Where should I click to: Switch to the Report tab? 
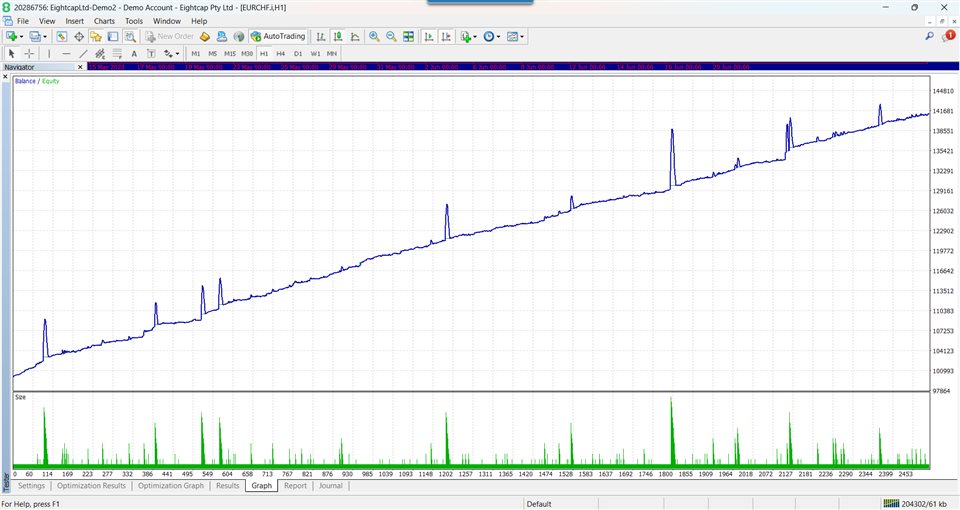(295, 486)
